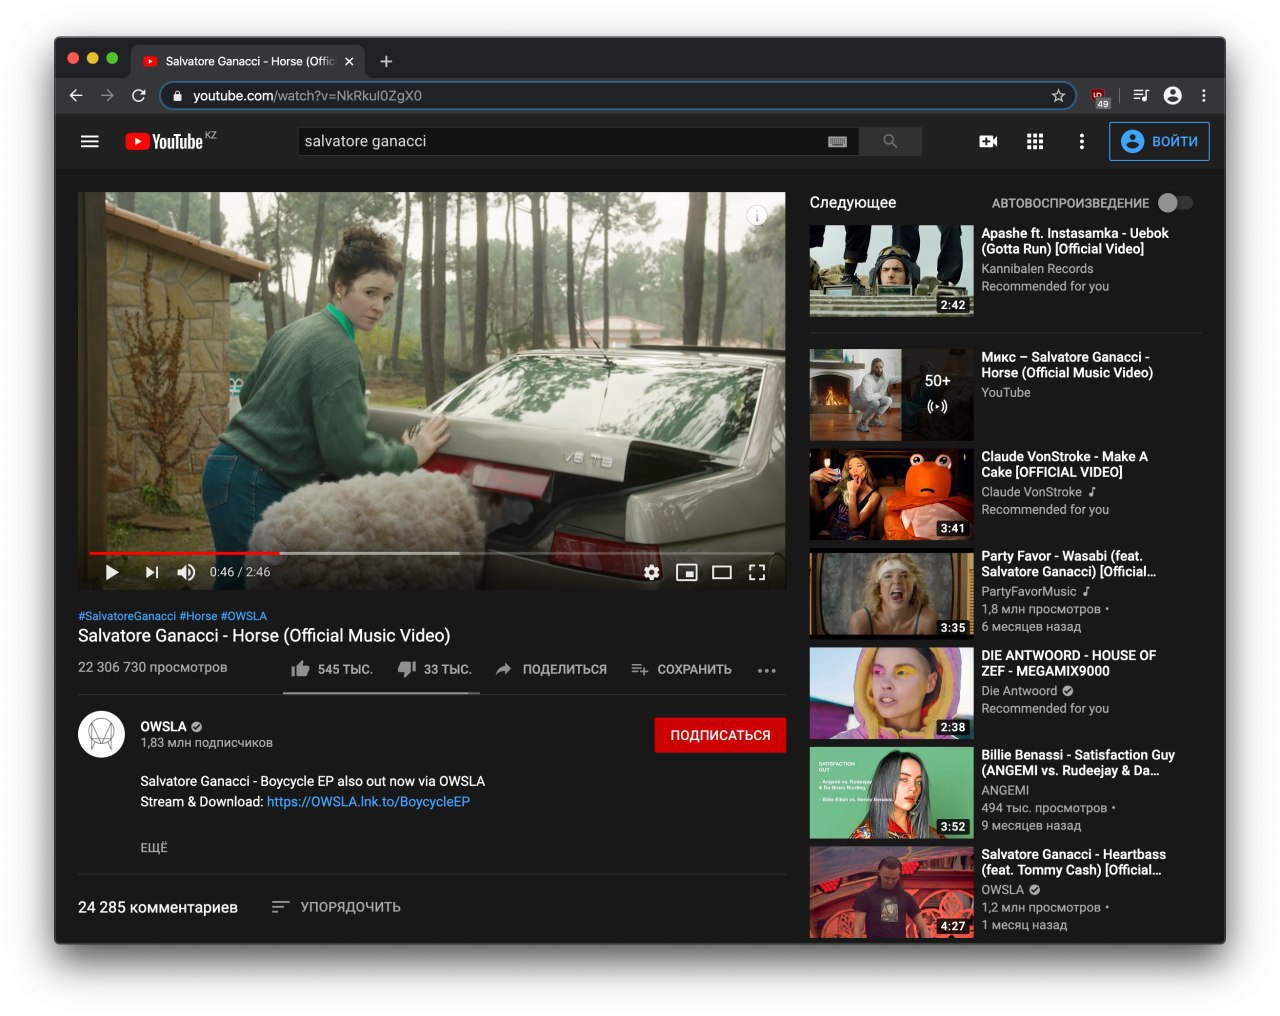Close the Salvatore Ganacci tab

click(349, 61)
